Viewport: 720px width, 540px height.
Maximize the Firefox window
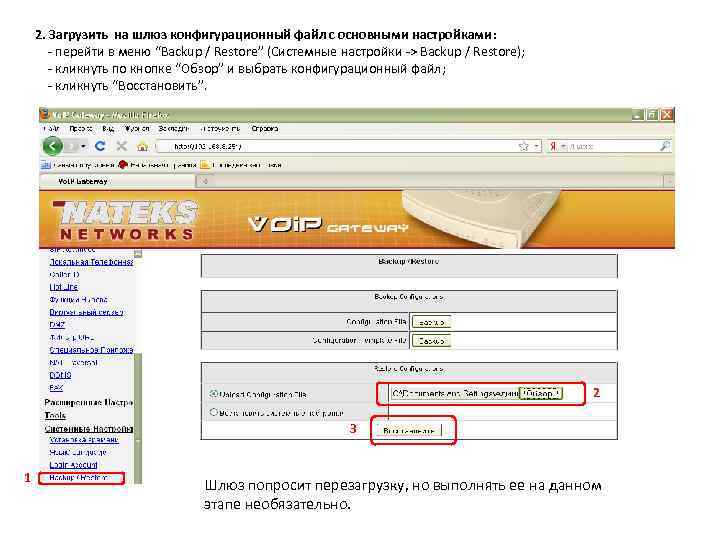(652, 114)
